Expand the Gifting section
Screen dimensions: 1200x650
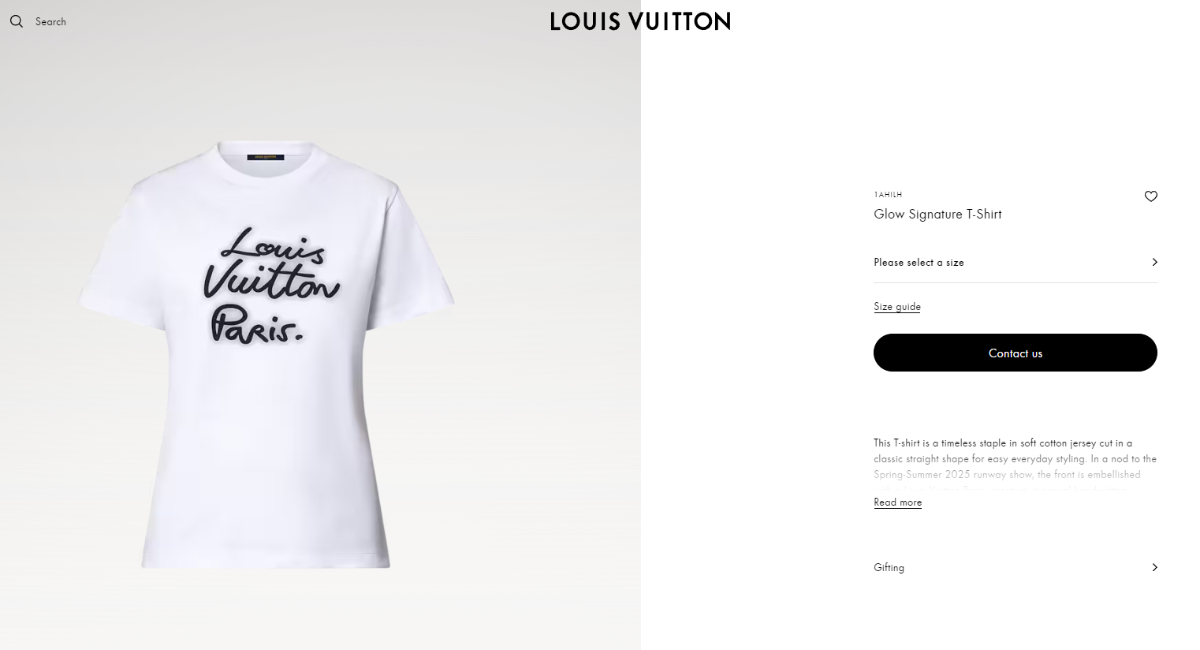[1015, 567]
